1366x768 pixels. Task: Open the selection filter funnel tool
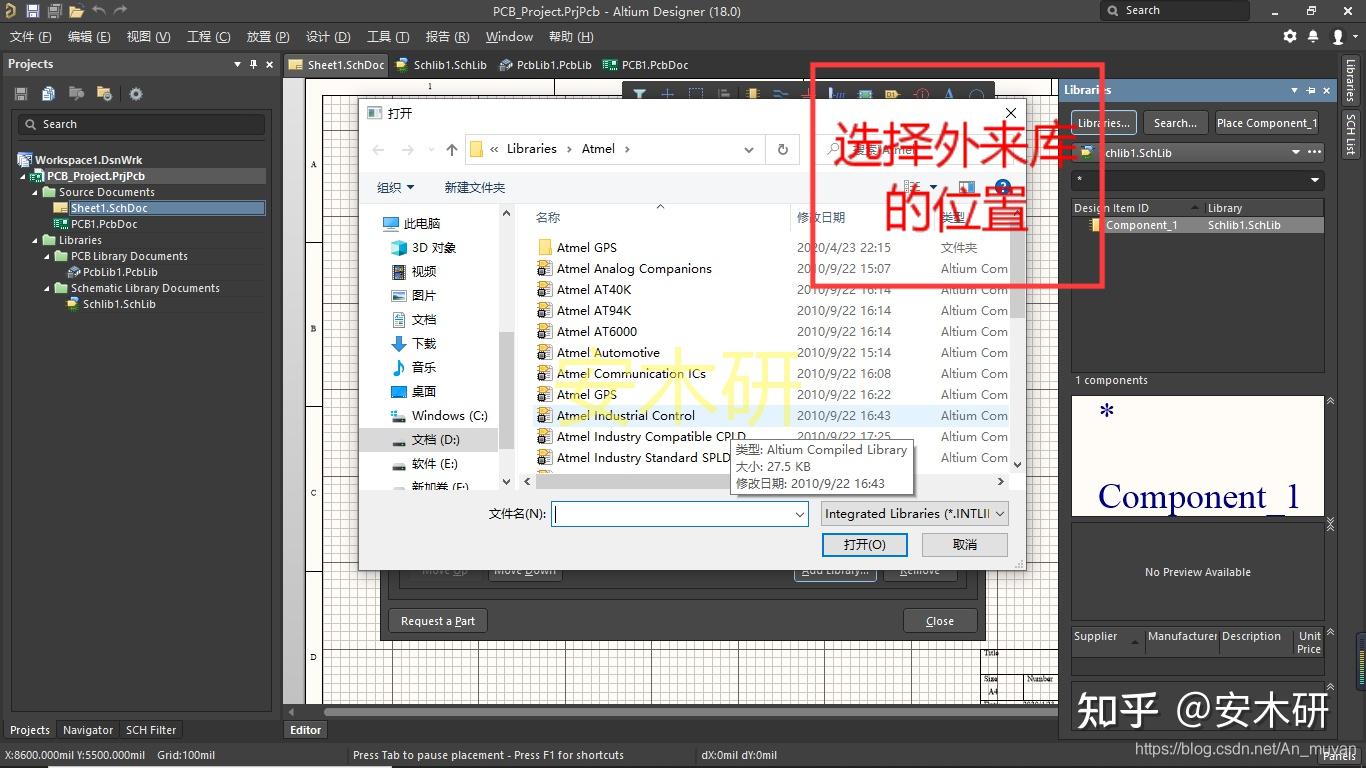[638, 91]
